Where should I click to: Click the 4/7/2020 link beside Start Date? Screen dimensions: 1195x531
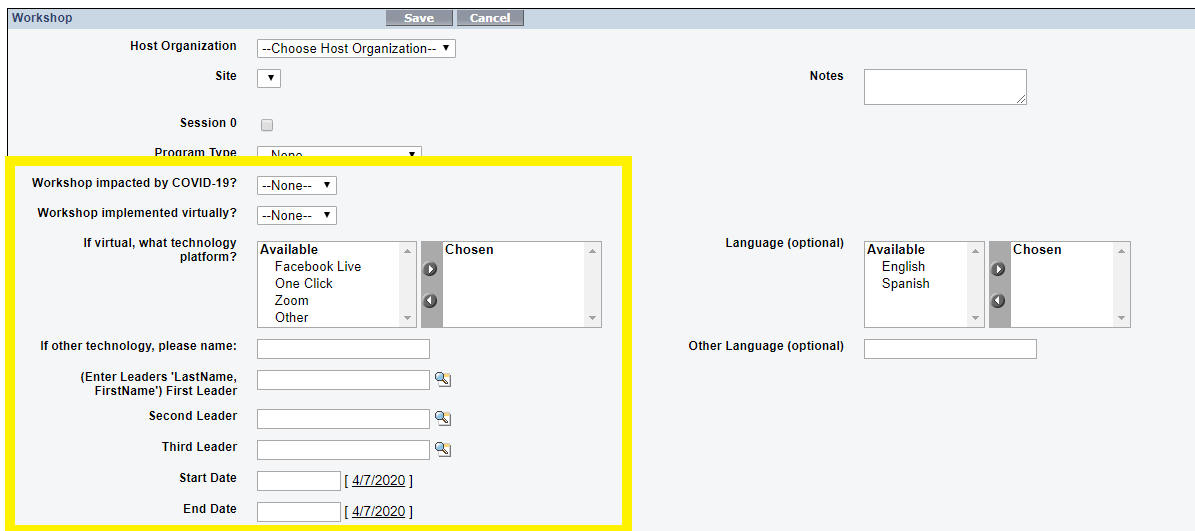click(379, 481)
